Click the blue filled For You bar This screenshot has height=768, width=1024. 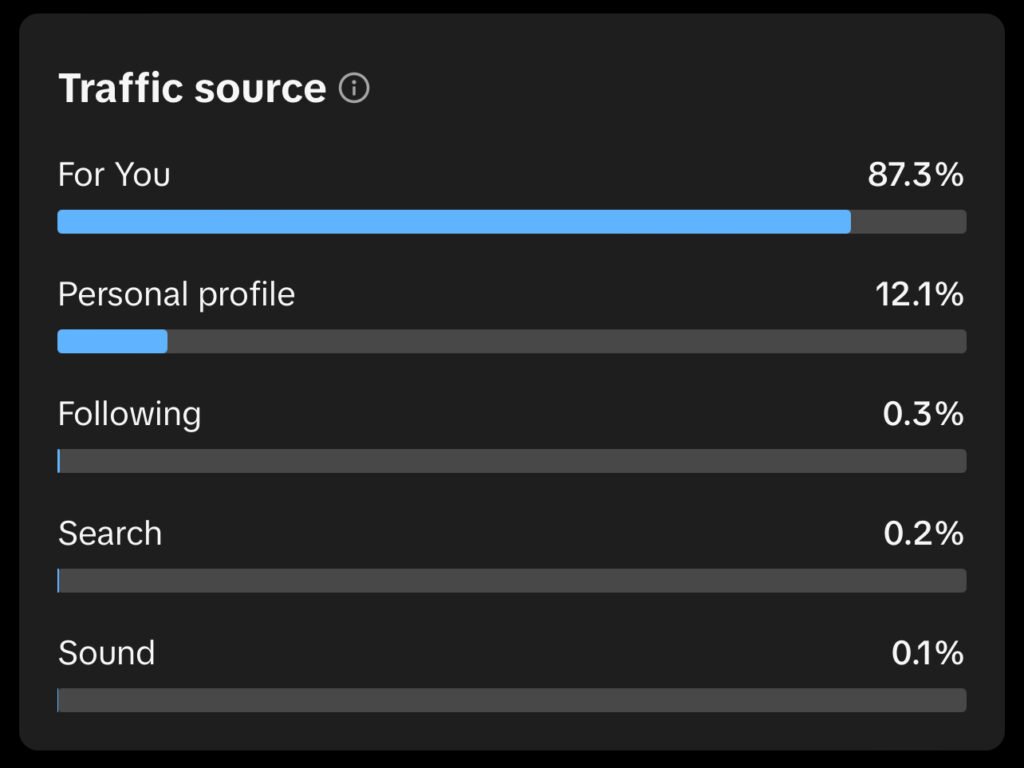[454, 222]
